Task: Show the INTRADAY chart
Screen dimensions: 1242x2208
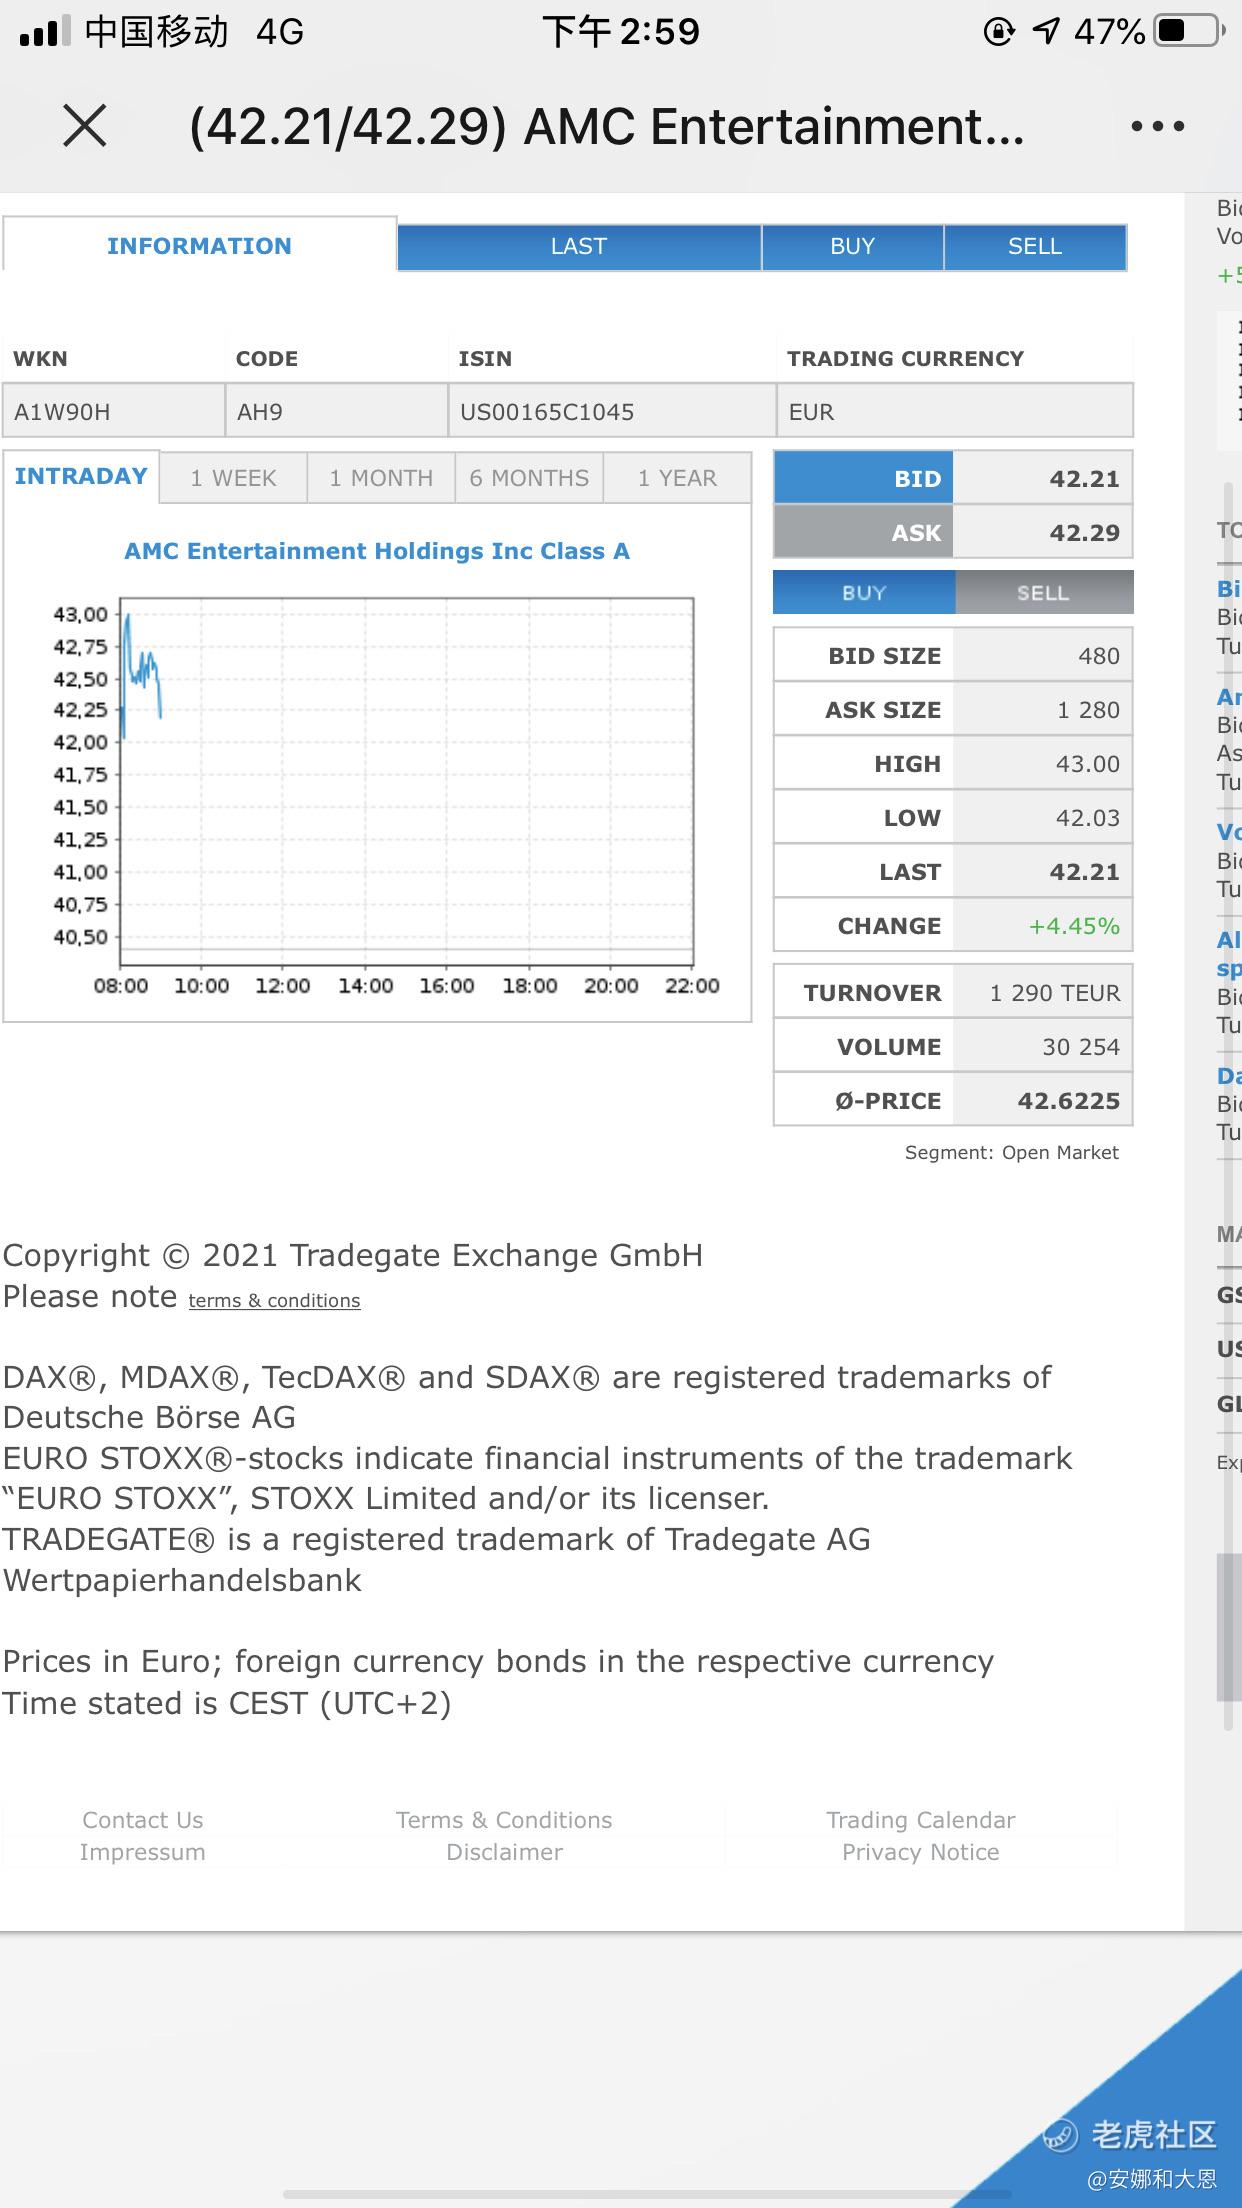Action: pos(81,476)
